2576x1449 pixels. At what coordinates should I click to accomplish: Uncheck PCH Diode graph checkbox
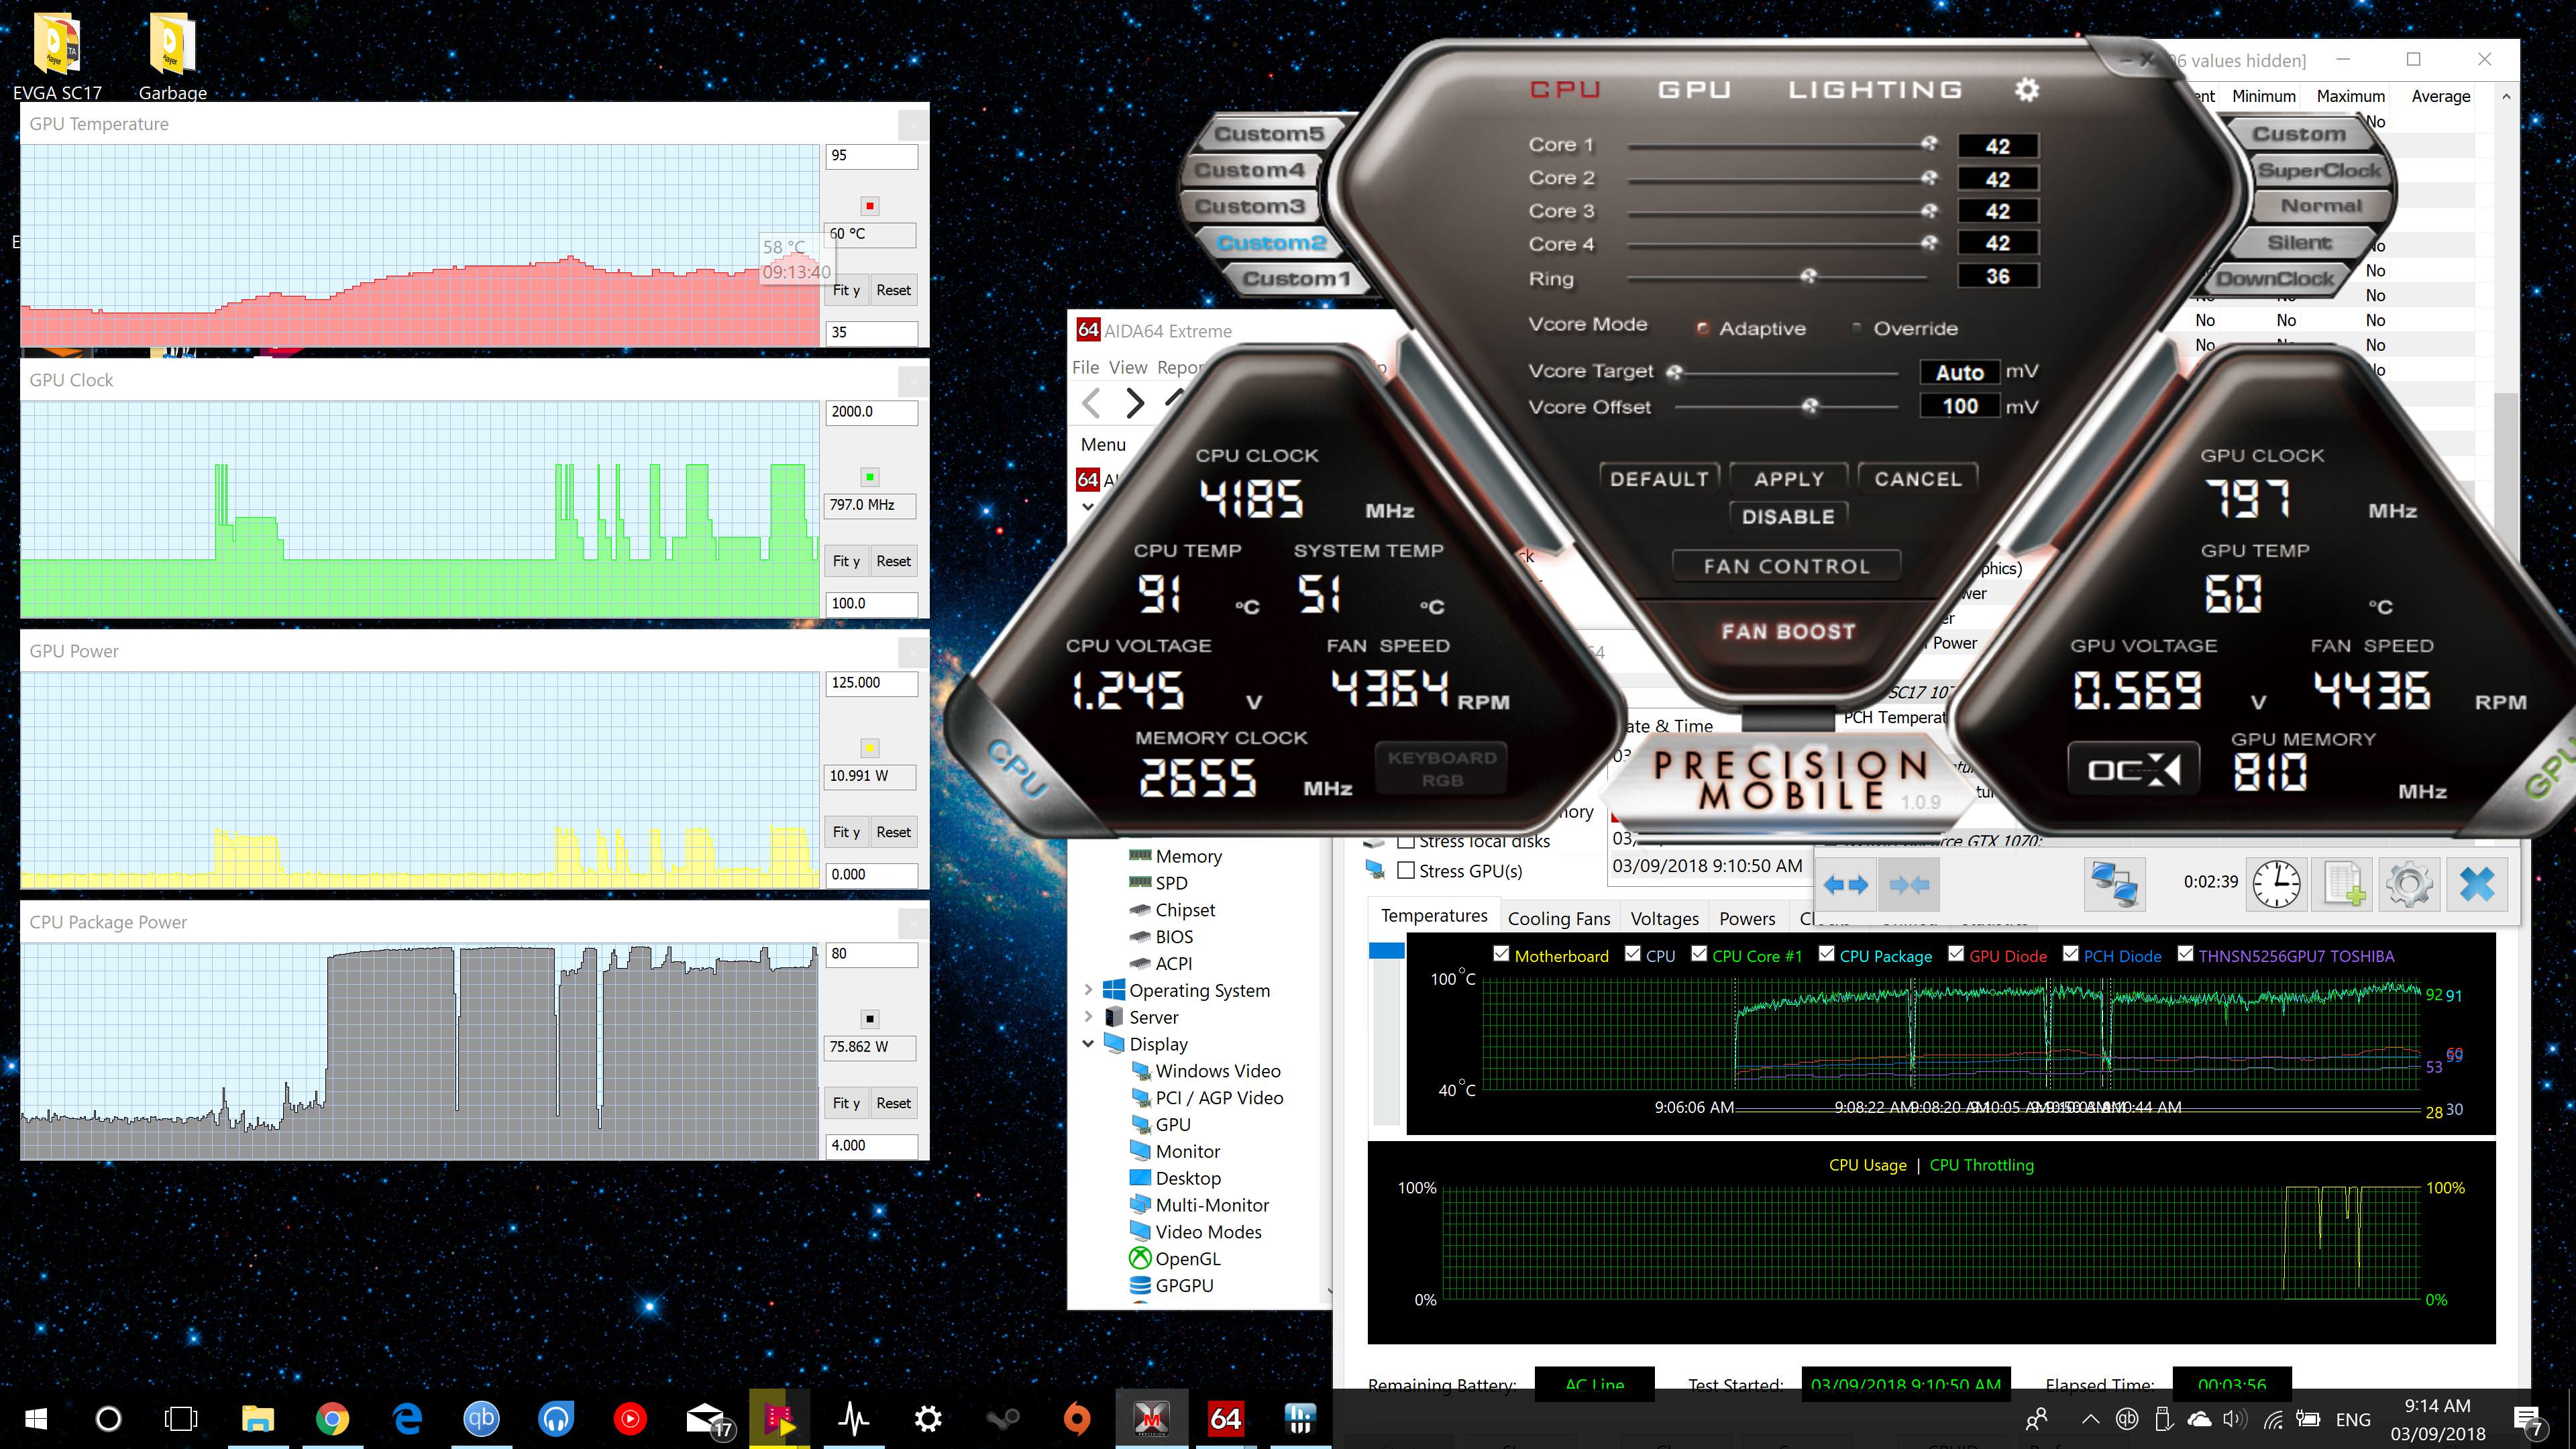click(x=2071, y=954)
